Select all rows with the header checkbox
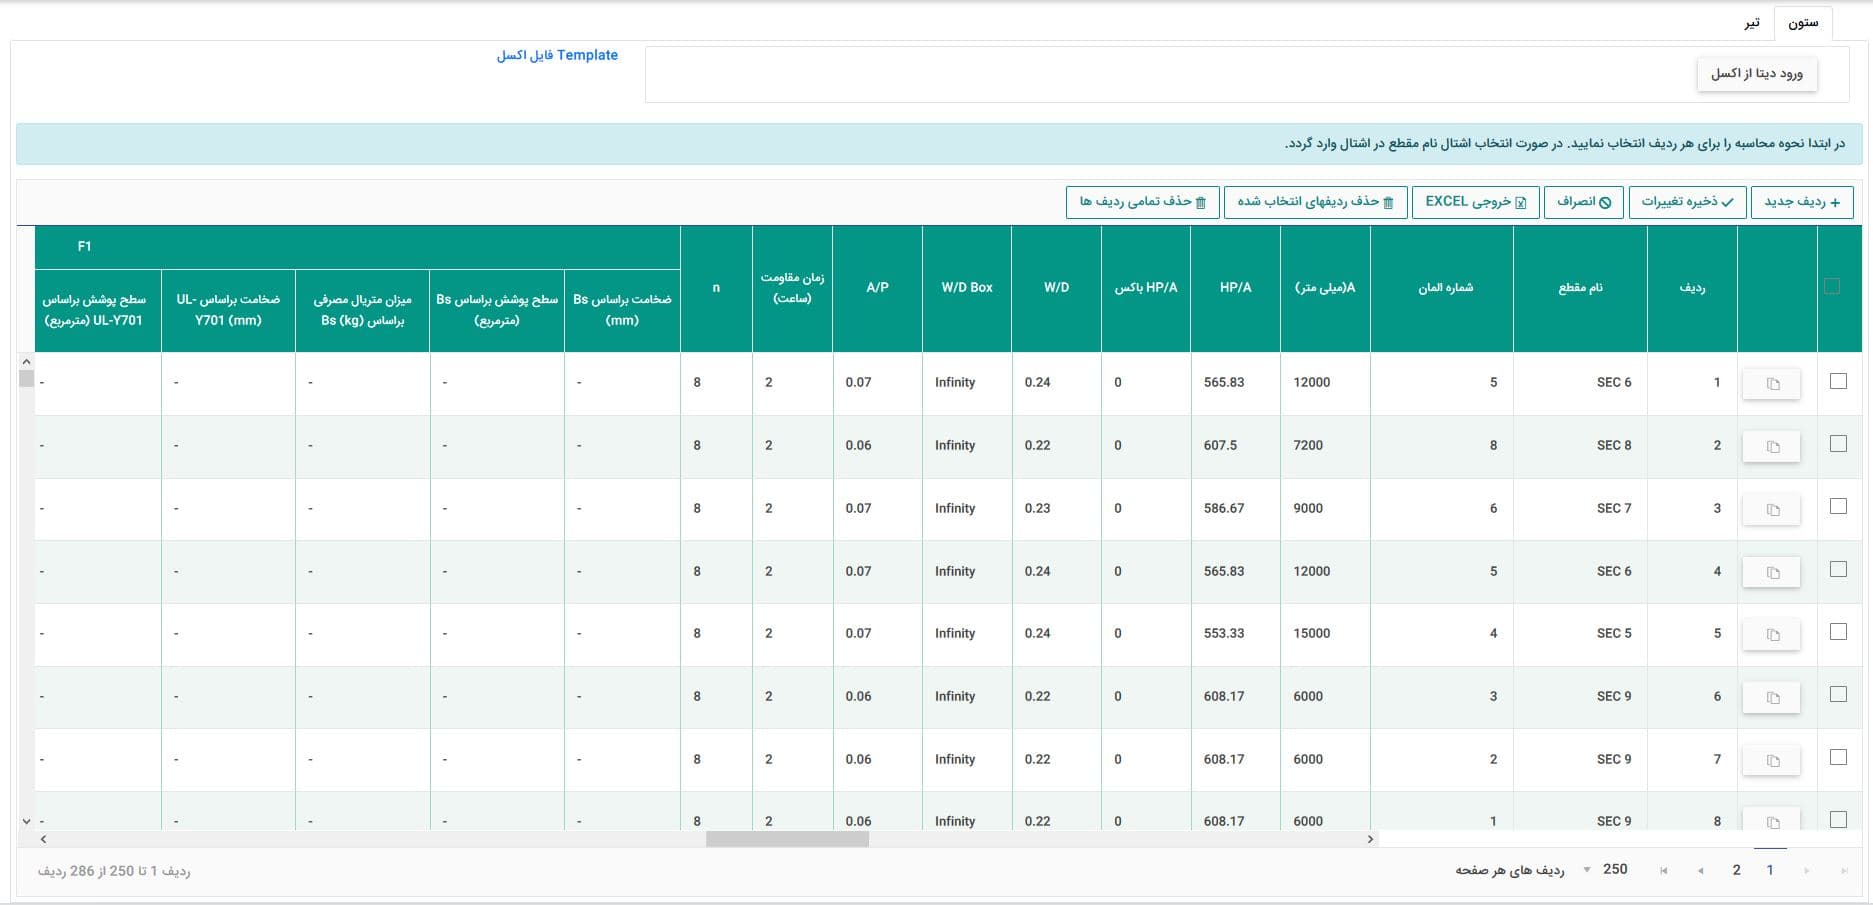The image size is (1873, 905). click(1832, 287)
